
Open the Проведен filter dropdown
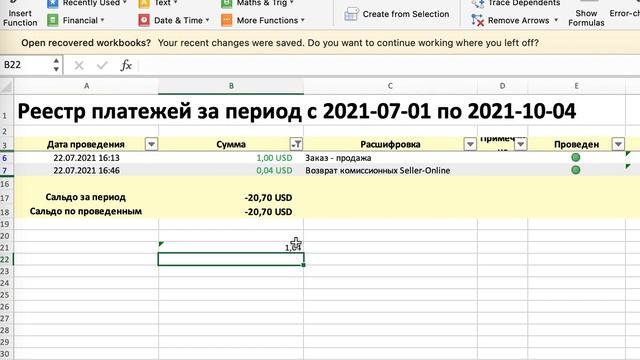tap(618, 144)
